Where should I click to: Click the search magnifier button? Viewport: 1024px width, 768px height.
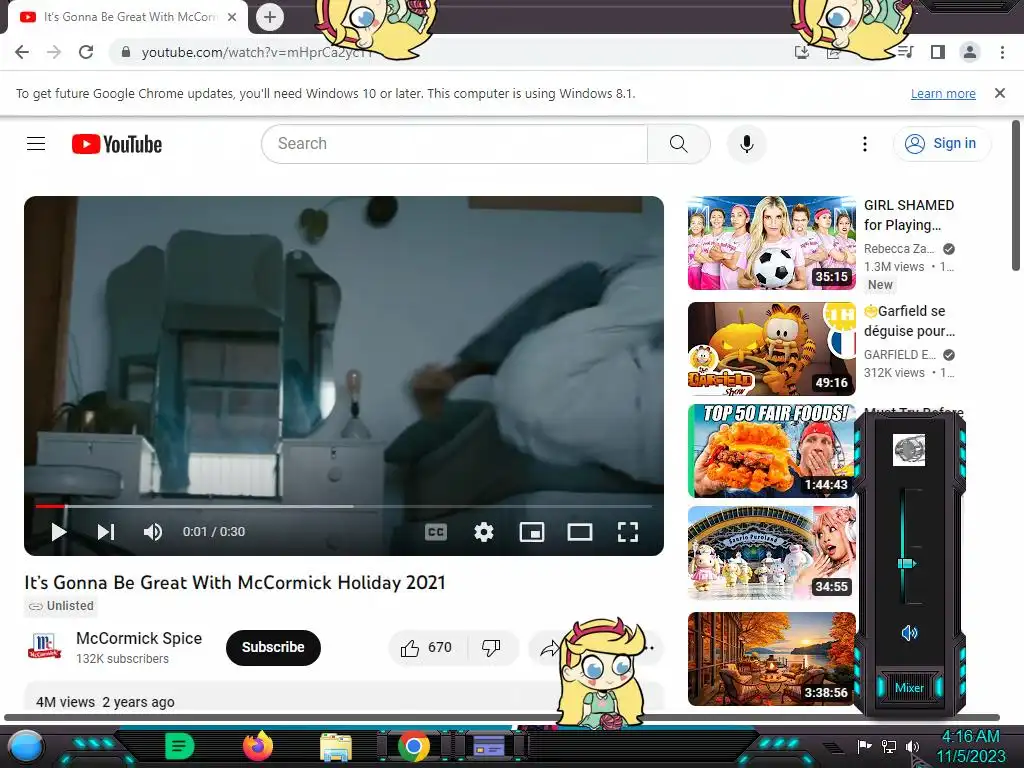coord(679,144)
